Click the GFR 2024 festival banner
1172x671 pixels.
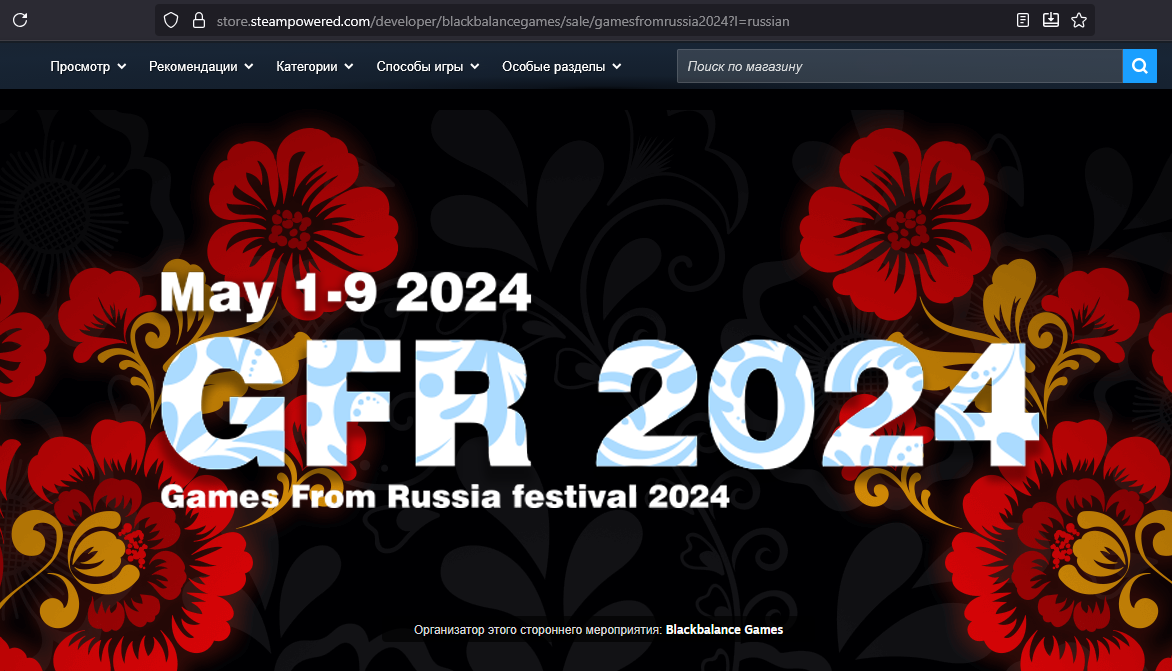pyautogui.click(x=599, y=403)
